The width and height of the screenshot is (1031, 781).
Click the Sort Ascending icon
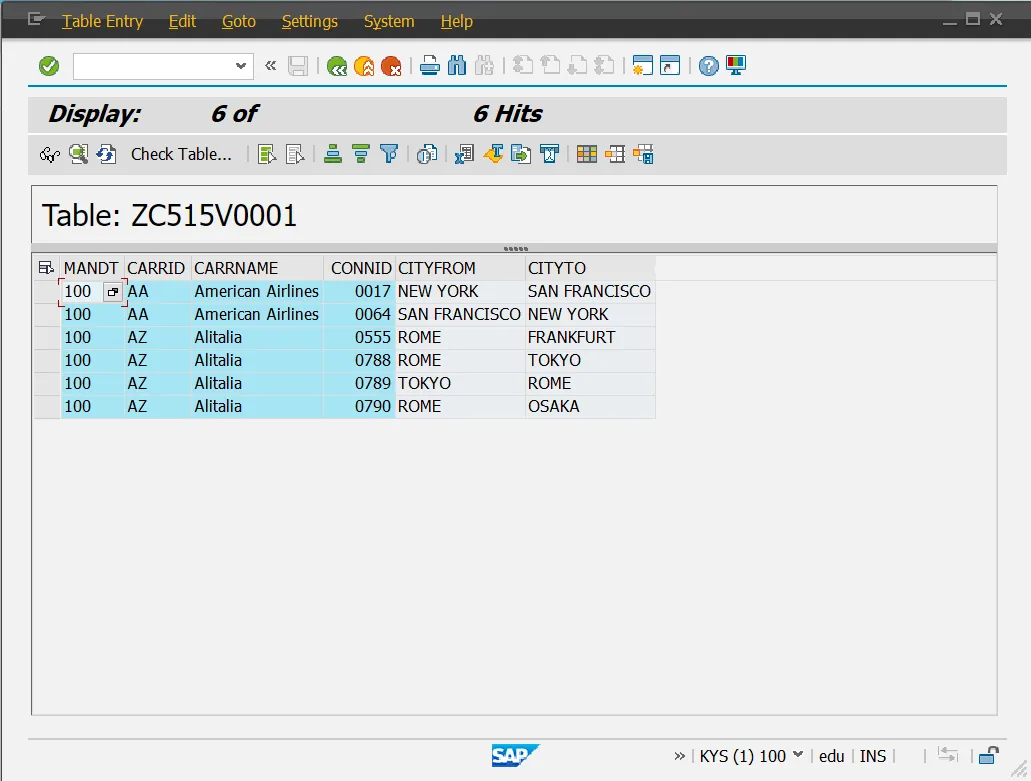click(333, 154)
